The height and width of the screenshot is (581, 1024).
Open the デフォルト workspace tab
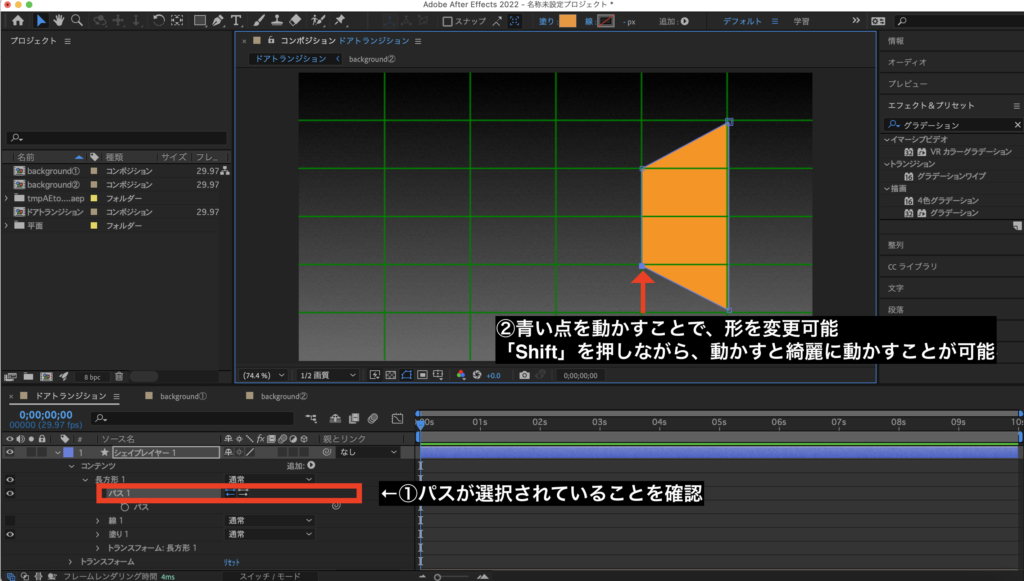[x=743, y=21]
